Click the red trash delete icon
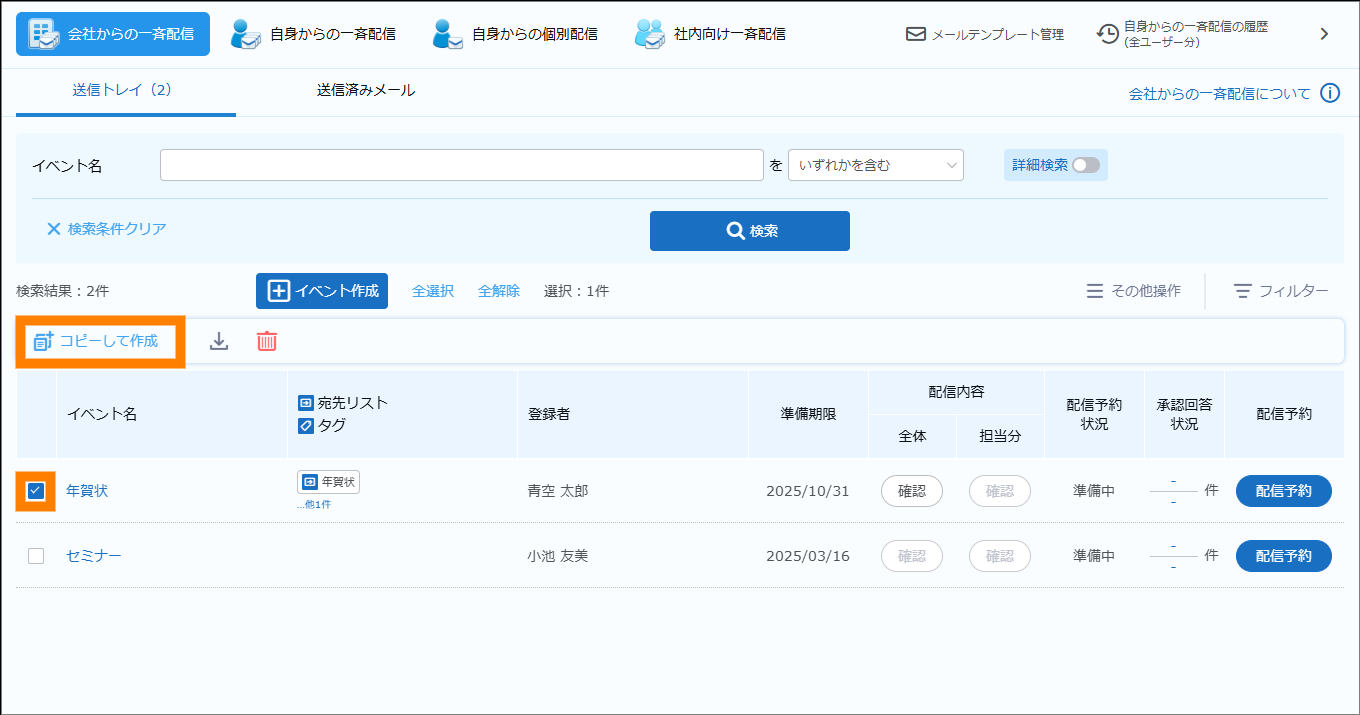Image resolution: width=1360 pixels, height=715 pixels. click(x=267, y=341)
